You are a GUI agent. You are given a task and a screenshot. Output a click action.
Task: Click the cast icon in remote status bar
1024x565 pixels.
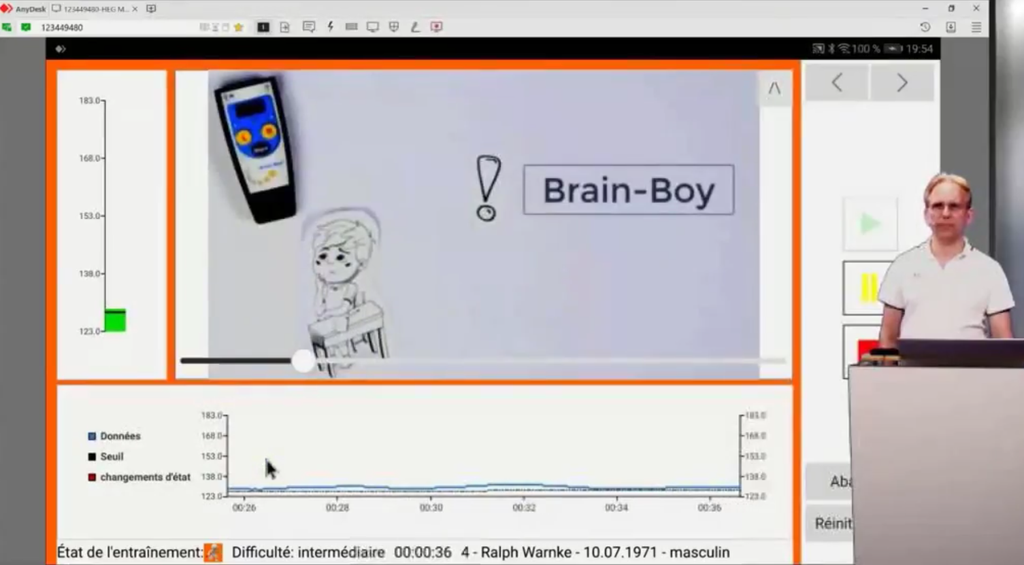pyautogui.click(x=818, y=48)
